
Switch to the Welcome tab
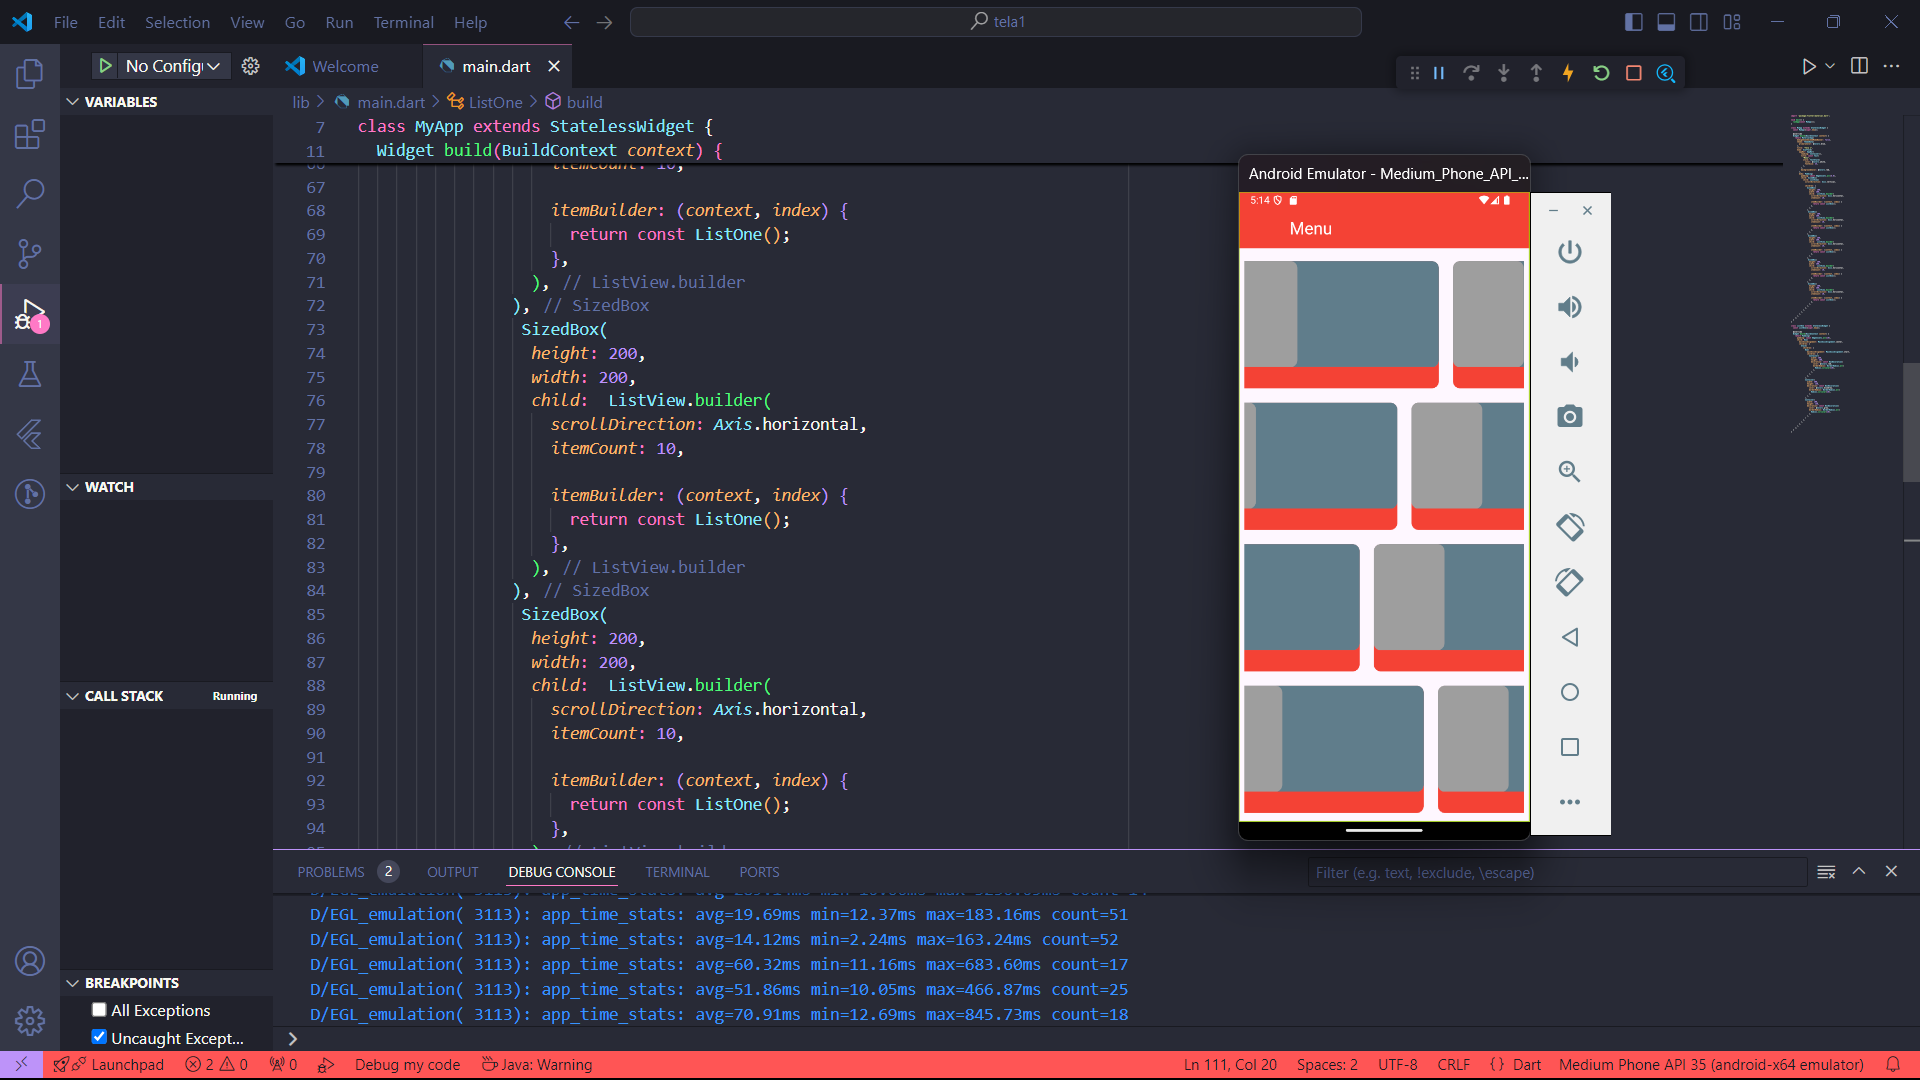pyautogui.click(x=345, y=66)
